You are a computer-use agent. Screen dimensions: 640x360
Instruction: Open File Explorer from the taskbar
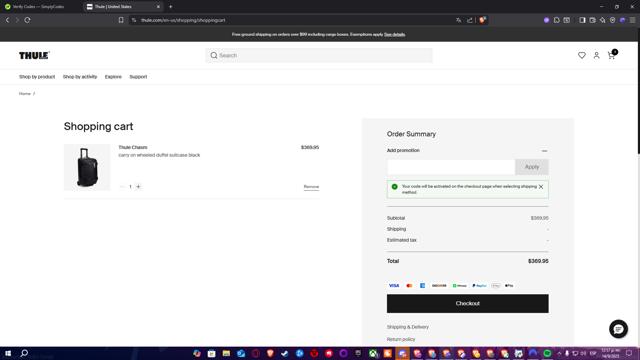226,353
